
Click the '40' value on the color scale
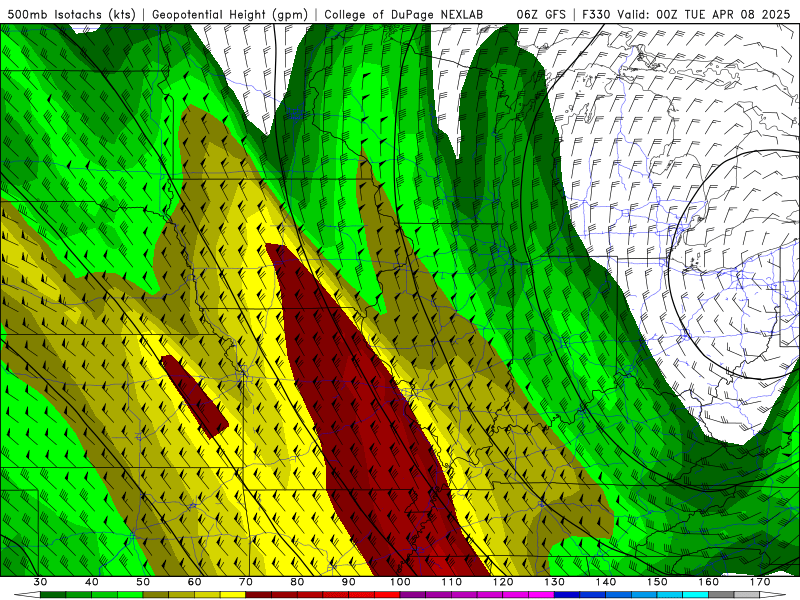pos(92,582)
